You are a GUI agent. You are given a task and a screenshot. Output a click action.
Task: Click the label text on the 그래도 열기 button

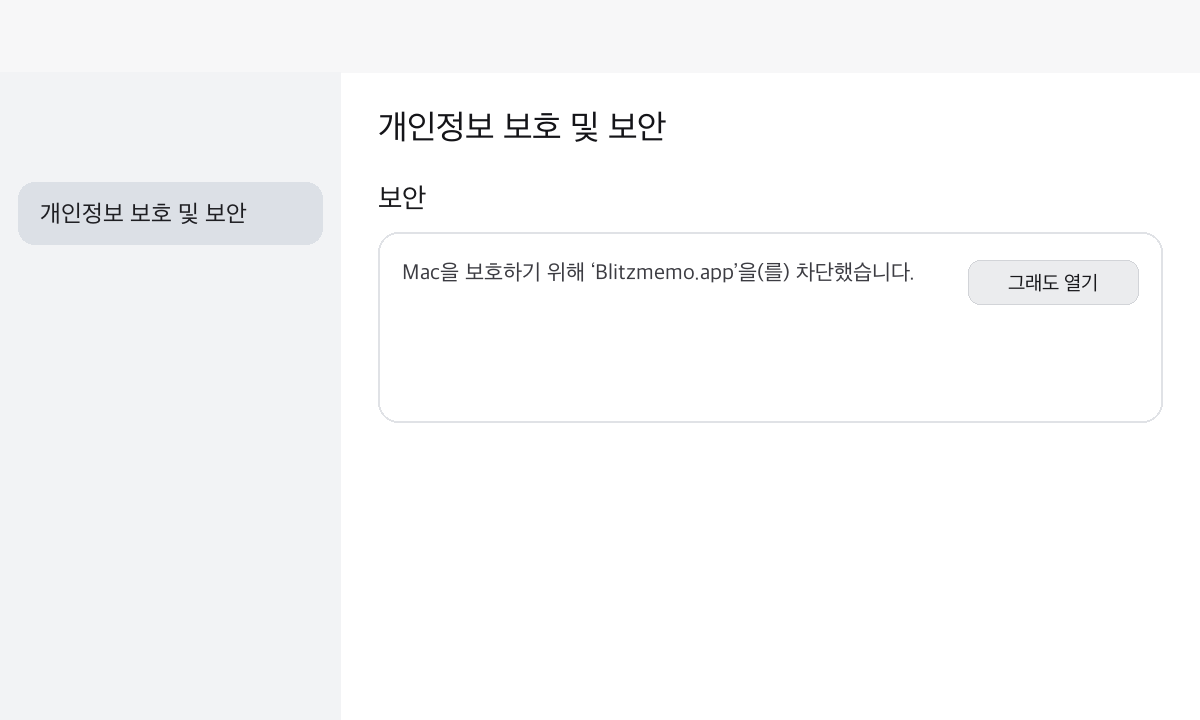(1053, 283)
